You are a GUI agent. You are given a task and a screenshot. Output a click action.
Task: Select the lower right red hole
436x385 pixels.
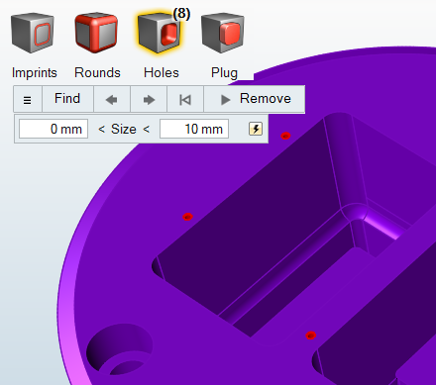(x=311, y=335)
